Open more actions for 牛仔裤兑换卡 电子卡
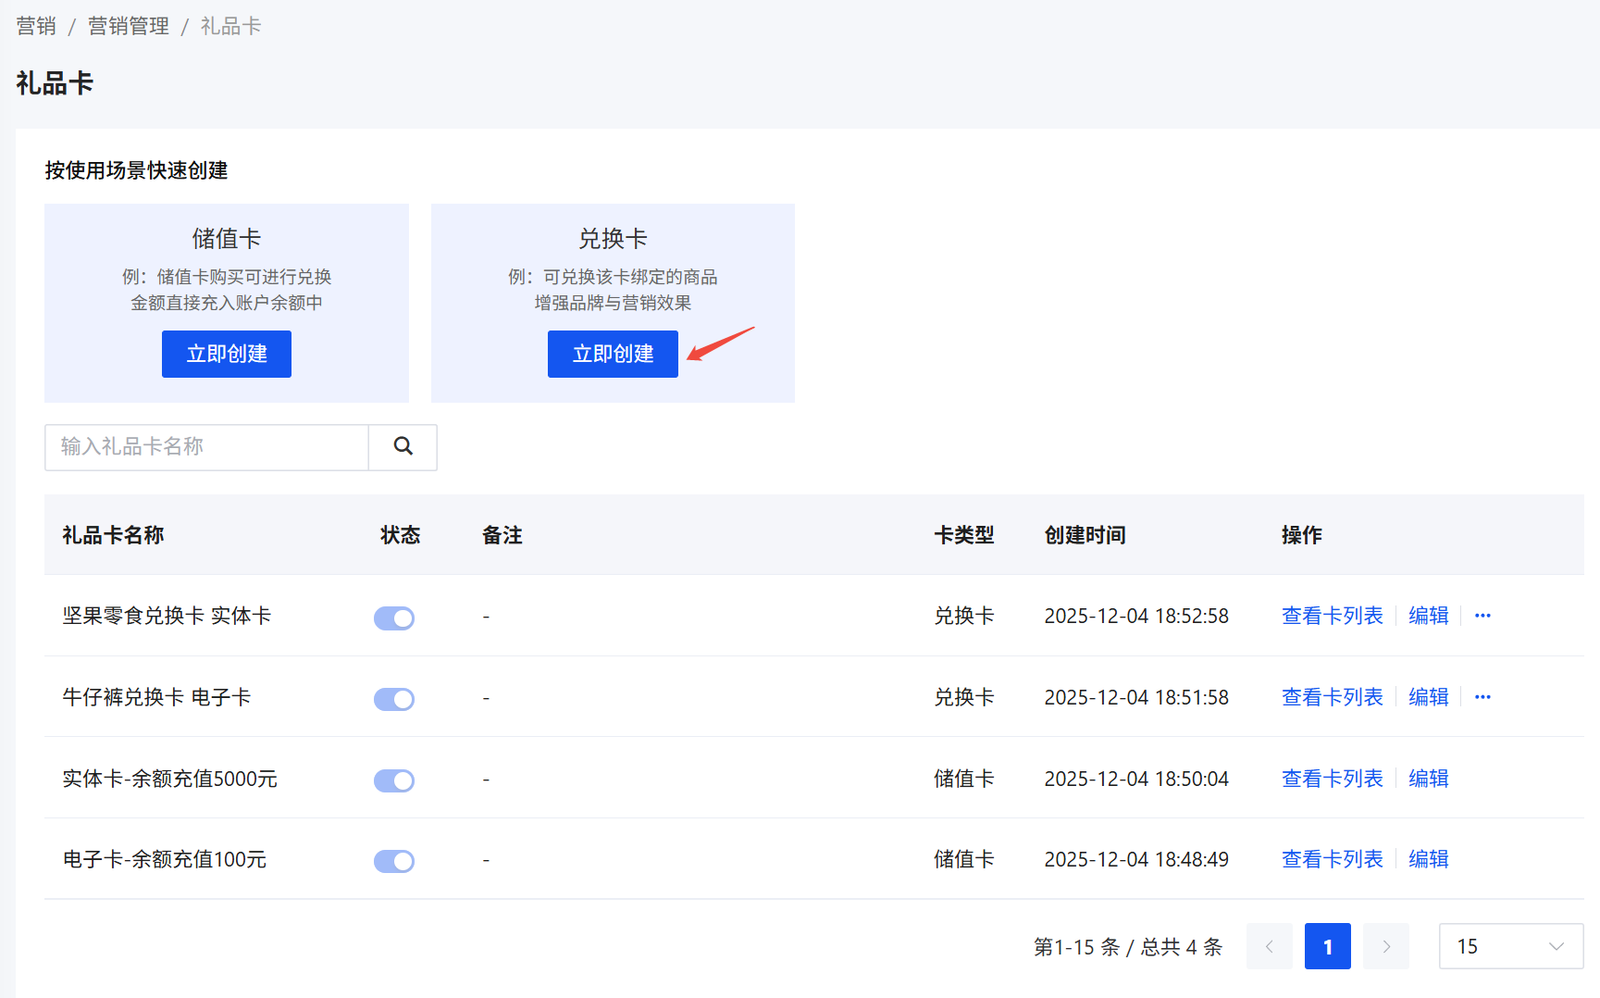Screen dimensions: 1600x998 [1482, 697]
